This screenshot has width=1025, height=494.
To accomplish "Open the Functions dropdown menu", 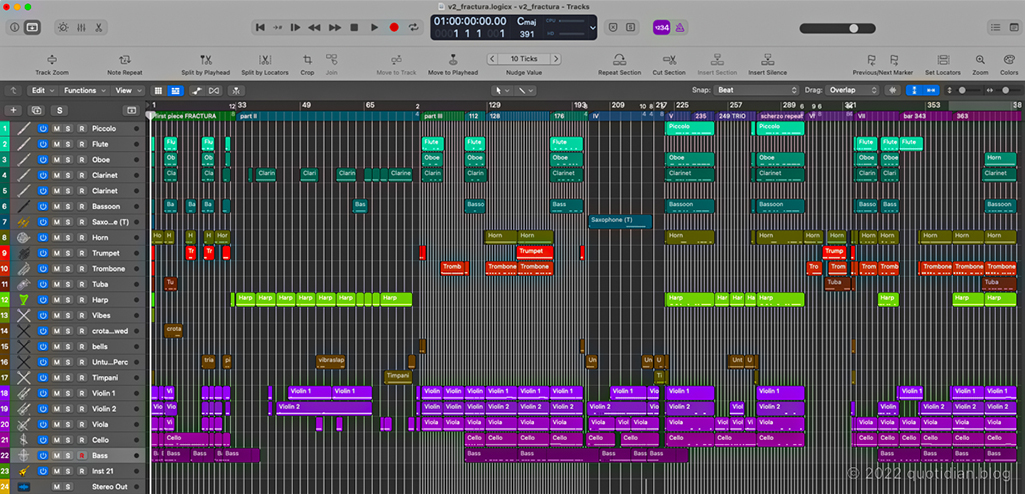I will click(83, 90).
